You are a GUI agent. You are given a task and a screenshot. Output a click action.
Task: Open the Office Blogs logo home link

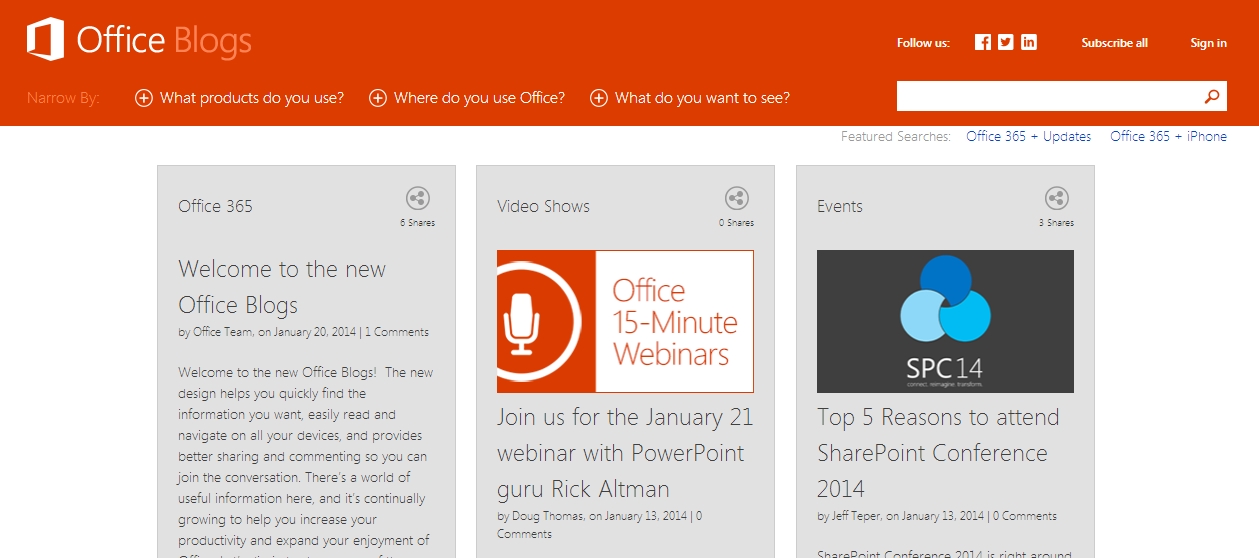[x=140, y=41]
